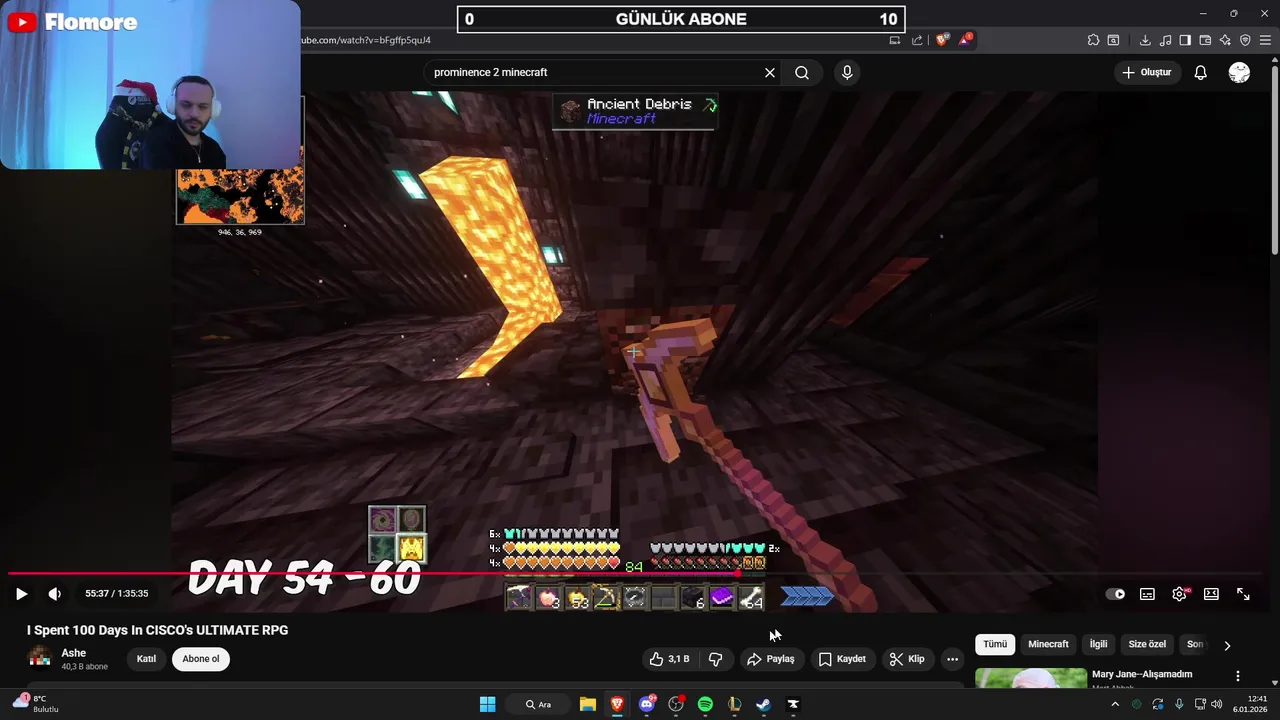Mute the video volume
Screen dimensions: 1280x720
tap(55, 594)
